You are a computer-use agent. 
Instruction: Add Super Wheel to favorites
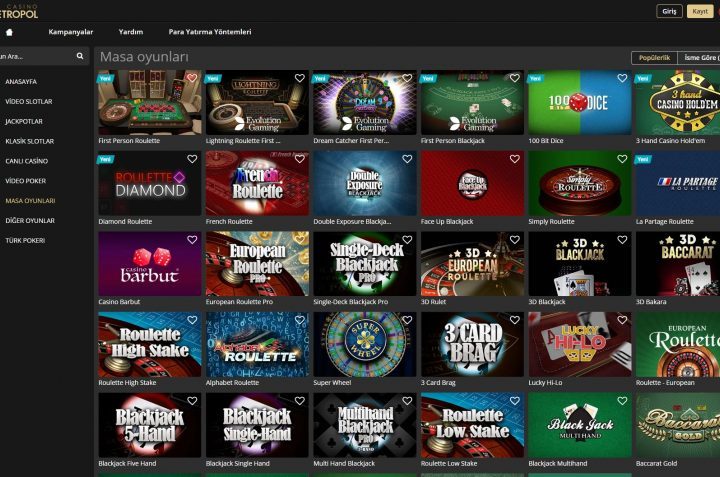point(407,320)
